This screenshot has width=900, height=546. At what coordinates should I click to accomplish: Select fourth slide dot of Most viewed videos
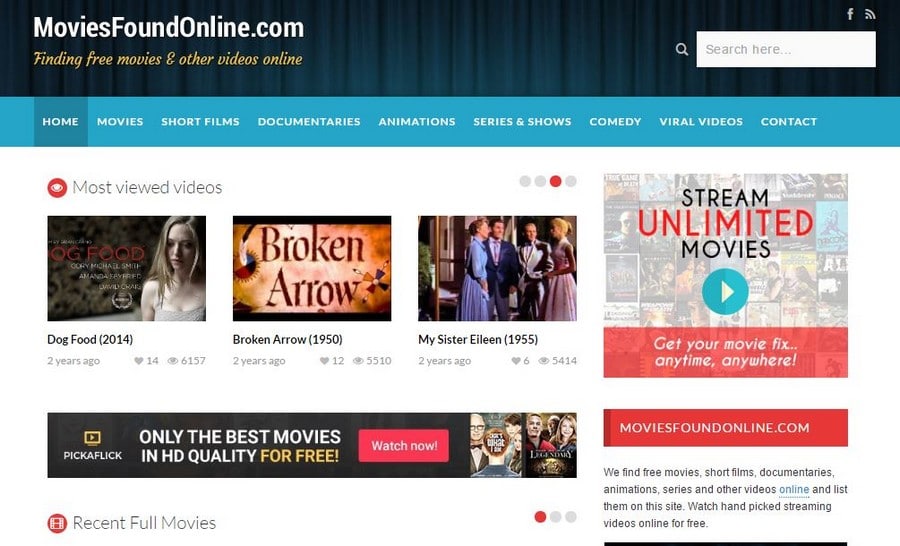point(571,181)
